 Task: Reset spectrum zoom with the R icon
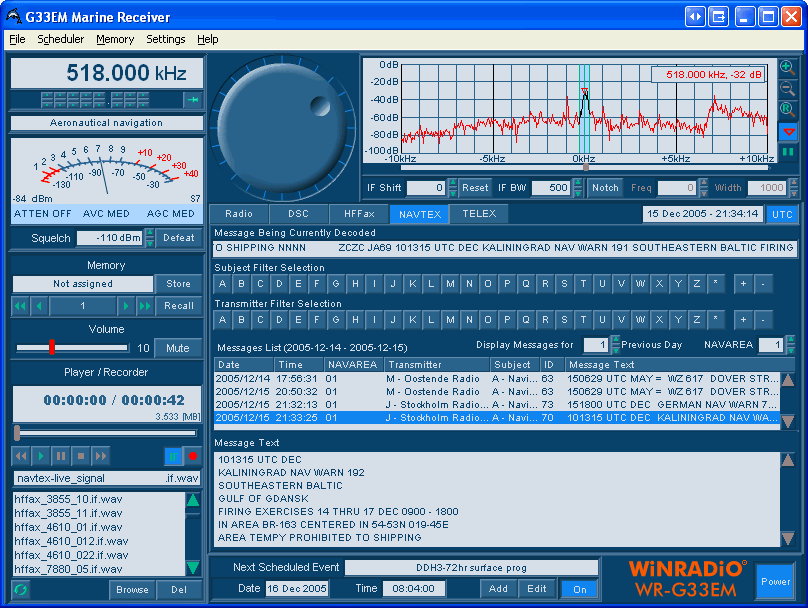[788, 108]
